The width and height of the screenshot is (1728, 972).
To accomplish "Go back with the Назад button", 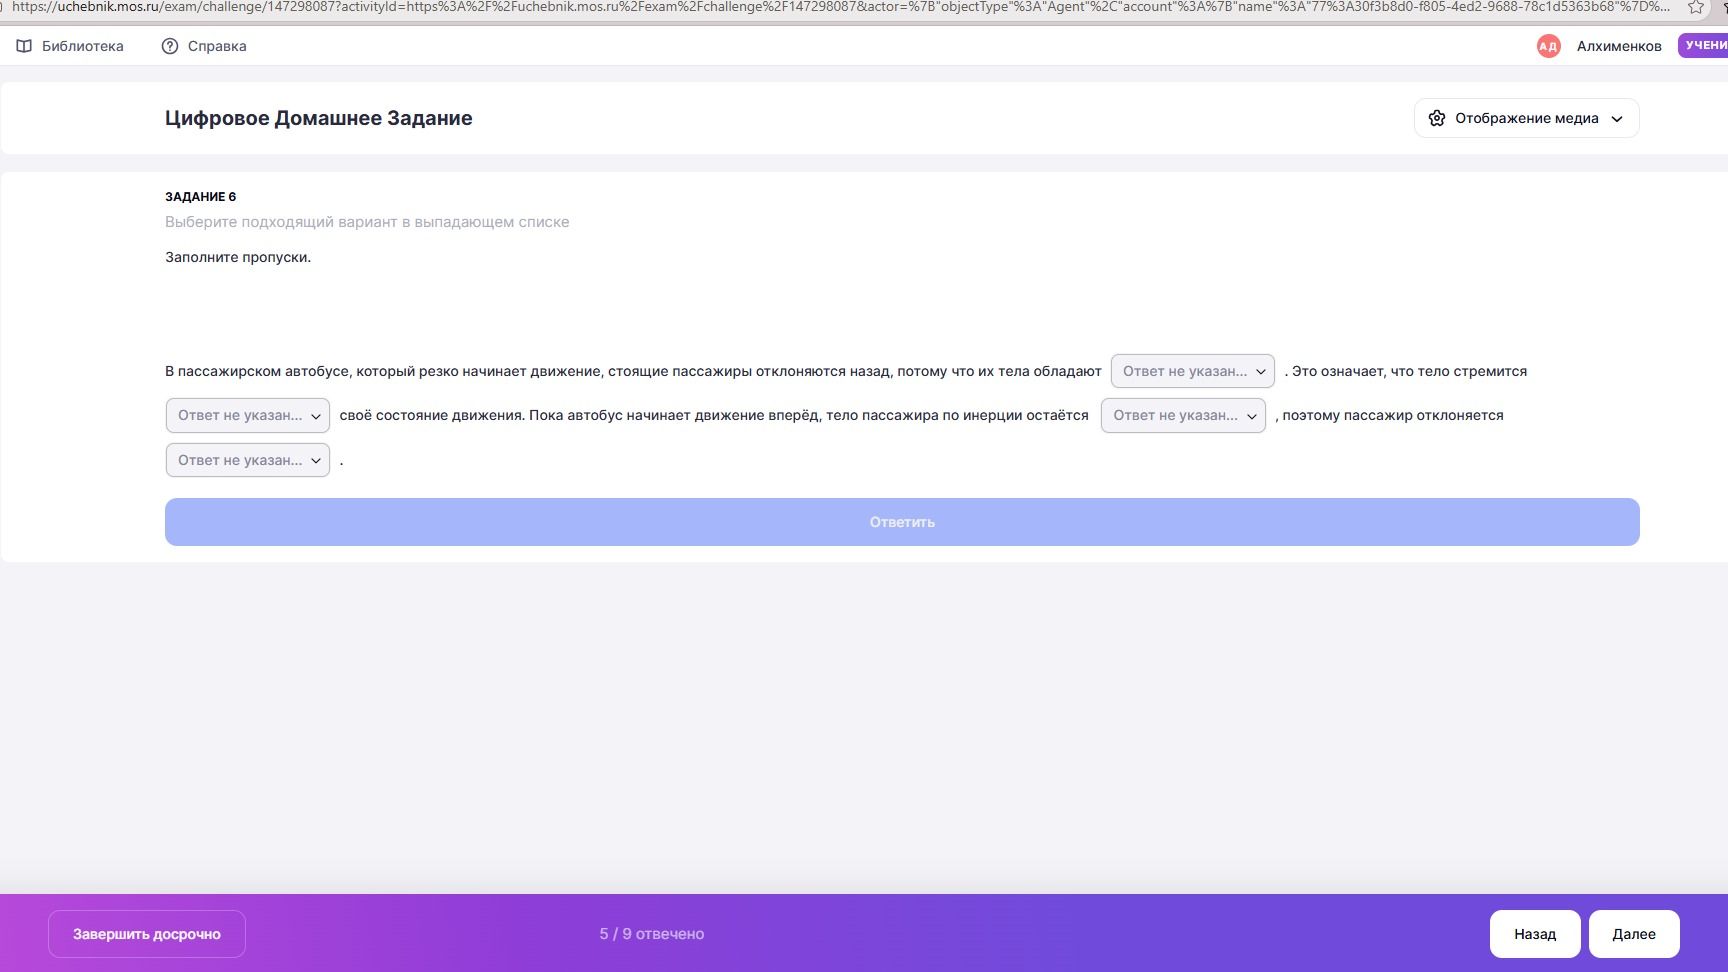I will tap(1535, 934).
